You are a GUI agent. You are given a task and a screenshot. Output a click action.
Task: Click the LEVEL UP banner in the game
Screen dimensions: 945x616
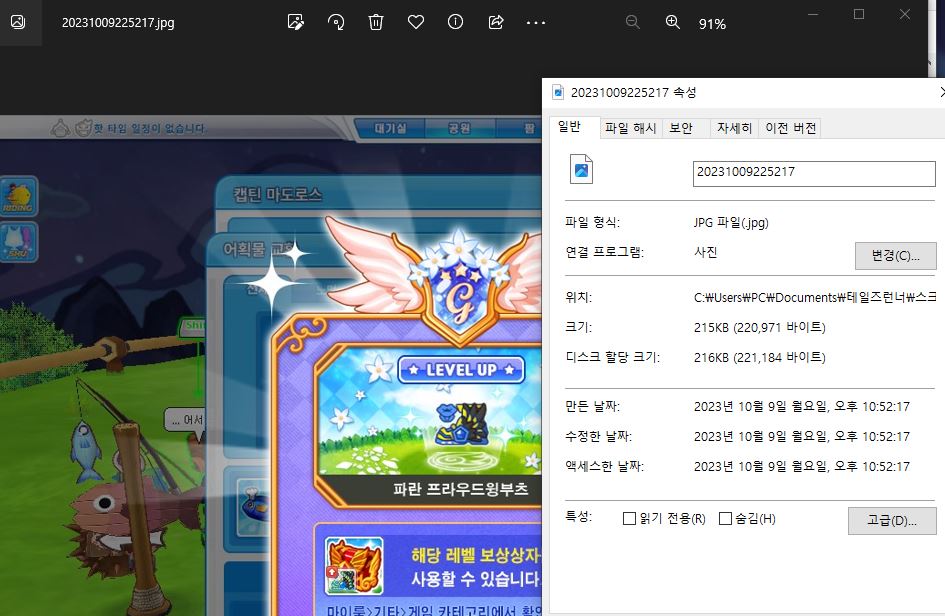tap(461, 369)
